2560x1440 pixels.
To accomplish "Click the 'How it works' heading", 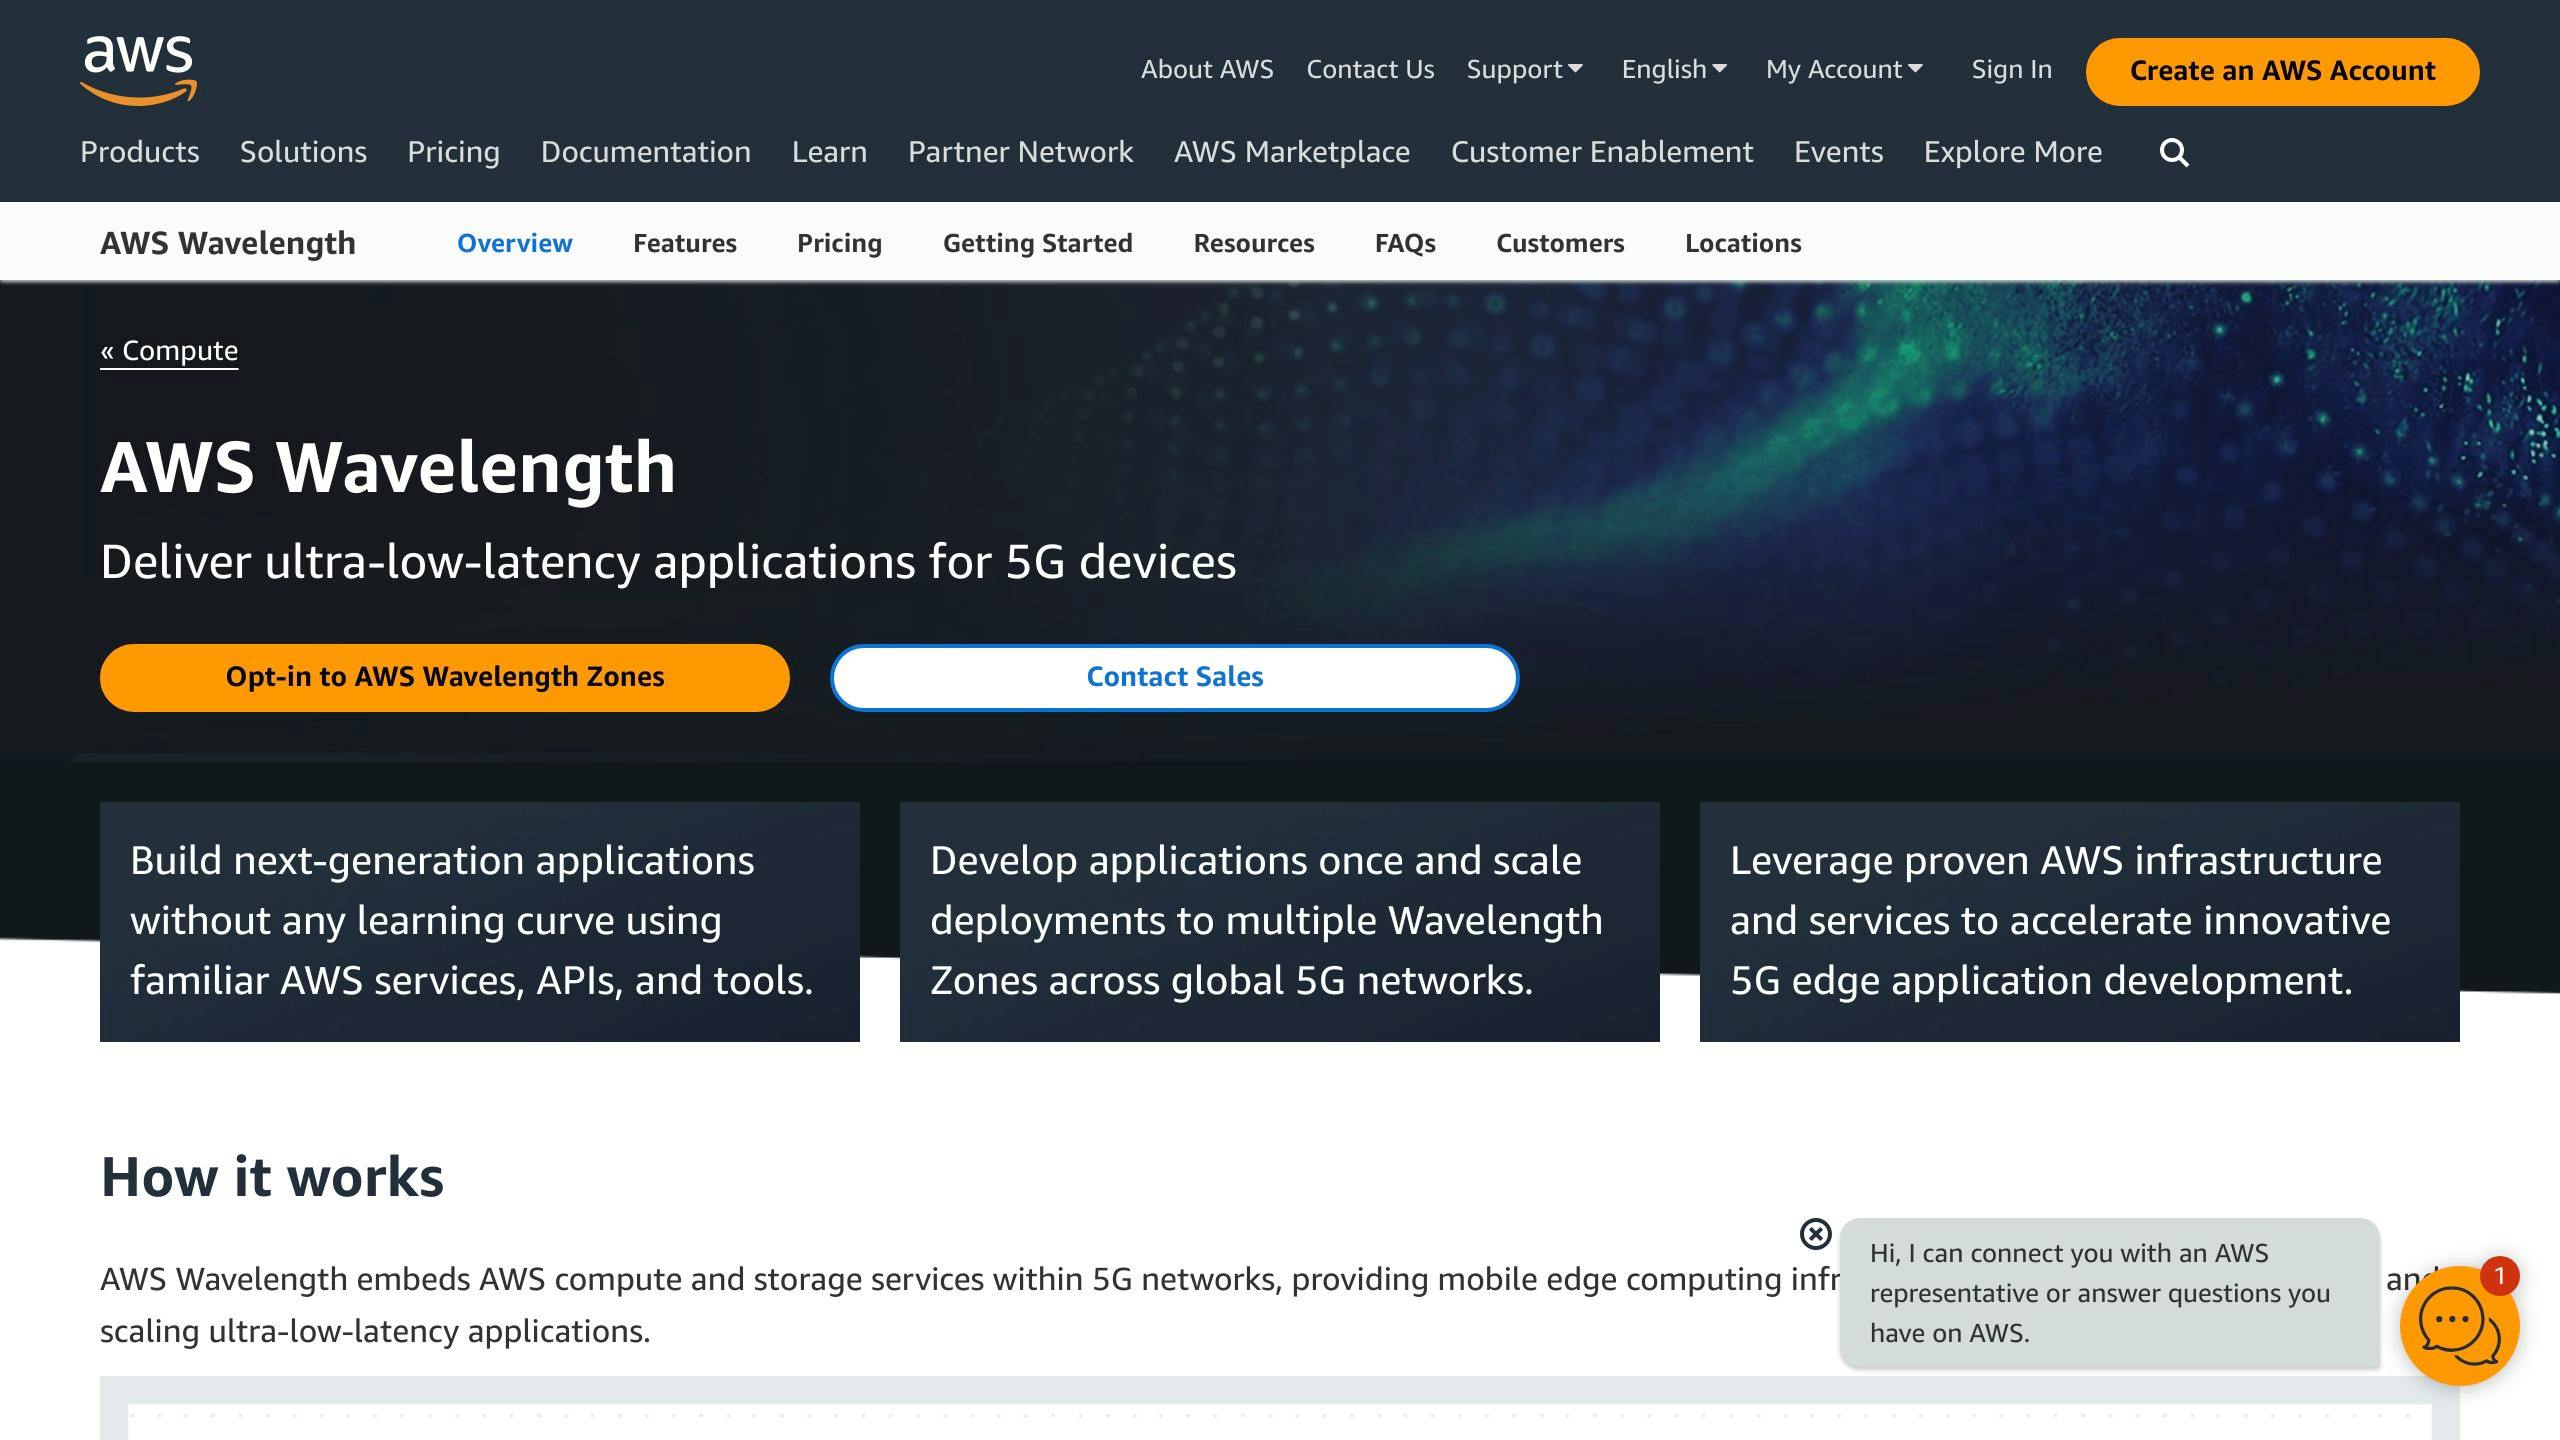I will 272,1177.
